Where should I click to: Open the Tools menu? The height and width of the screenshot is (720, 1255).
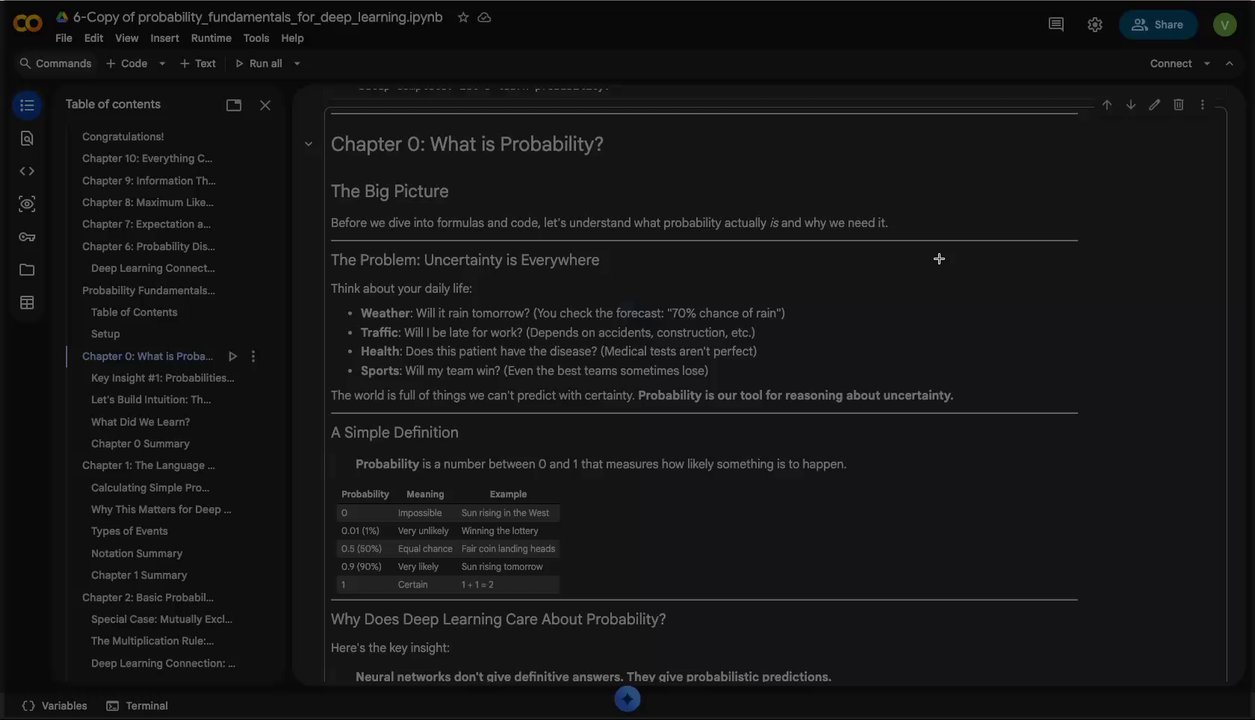(256, 38)
